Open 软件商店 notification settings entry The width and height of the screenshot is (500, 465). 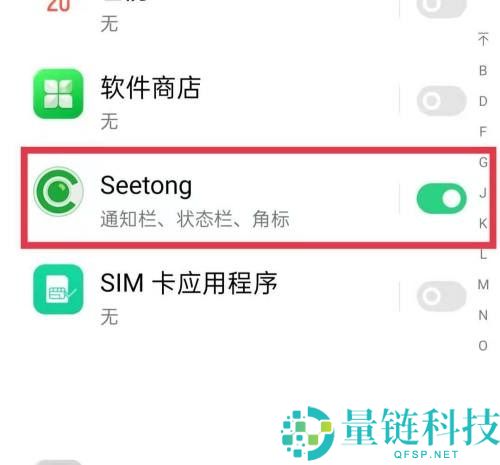tap(213, 101)
